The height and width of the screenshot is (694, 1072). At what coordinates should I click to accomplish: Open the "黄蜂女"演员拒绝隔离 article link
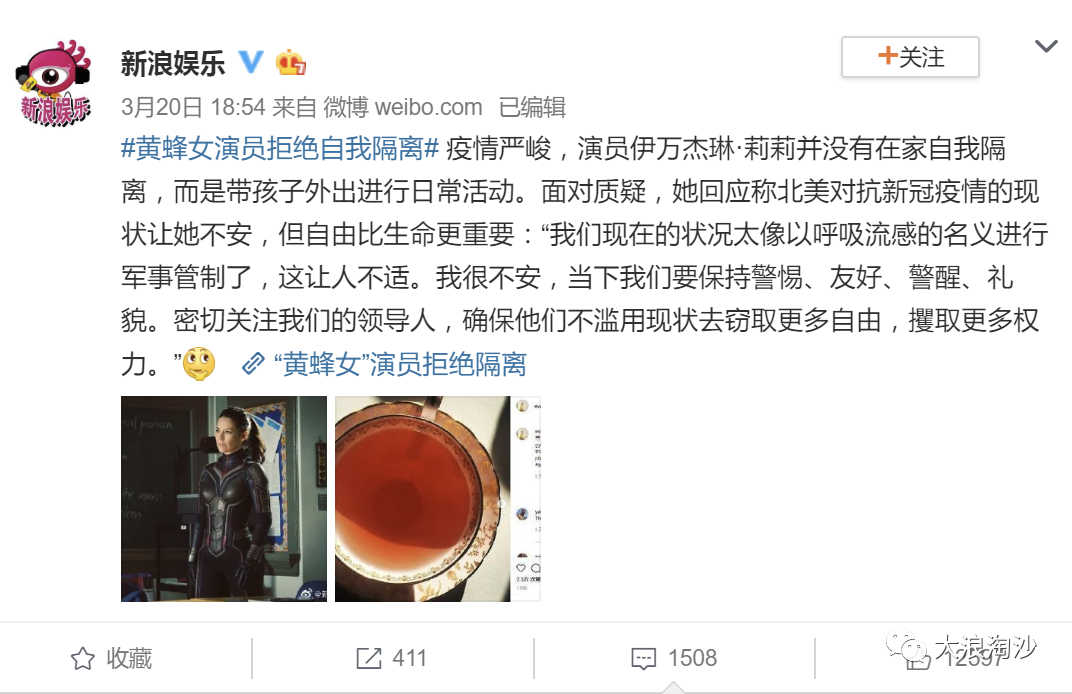click(400, 364)
